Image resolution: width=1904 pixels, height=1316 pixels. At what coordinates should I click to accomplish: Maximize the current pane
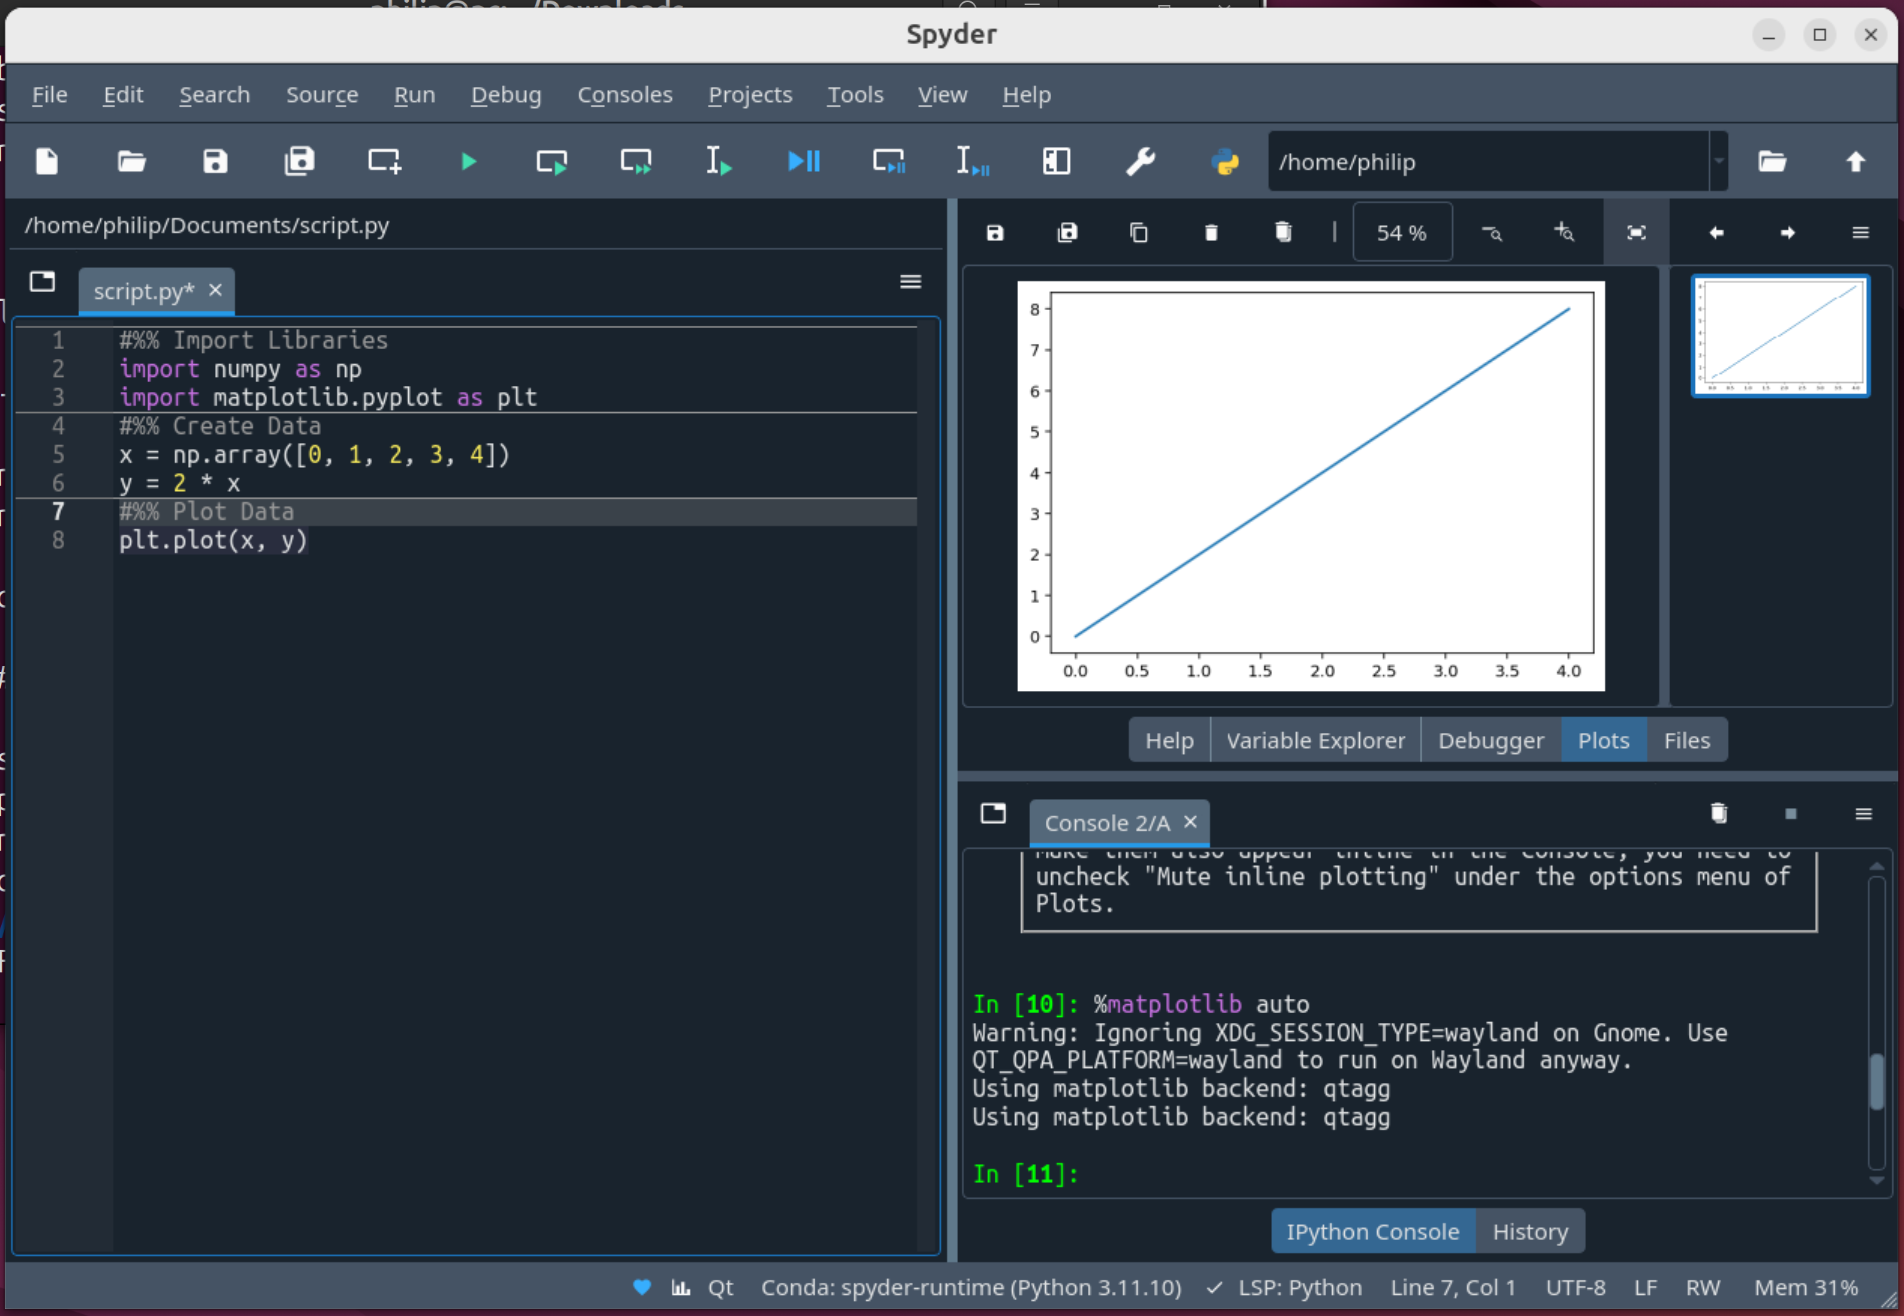1056,161
